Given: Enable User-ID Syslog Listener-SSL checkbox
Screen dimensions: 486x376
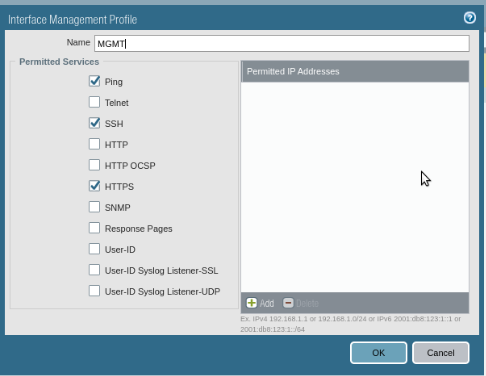Looking at the screenshot, I should 94,270.
